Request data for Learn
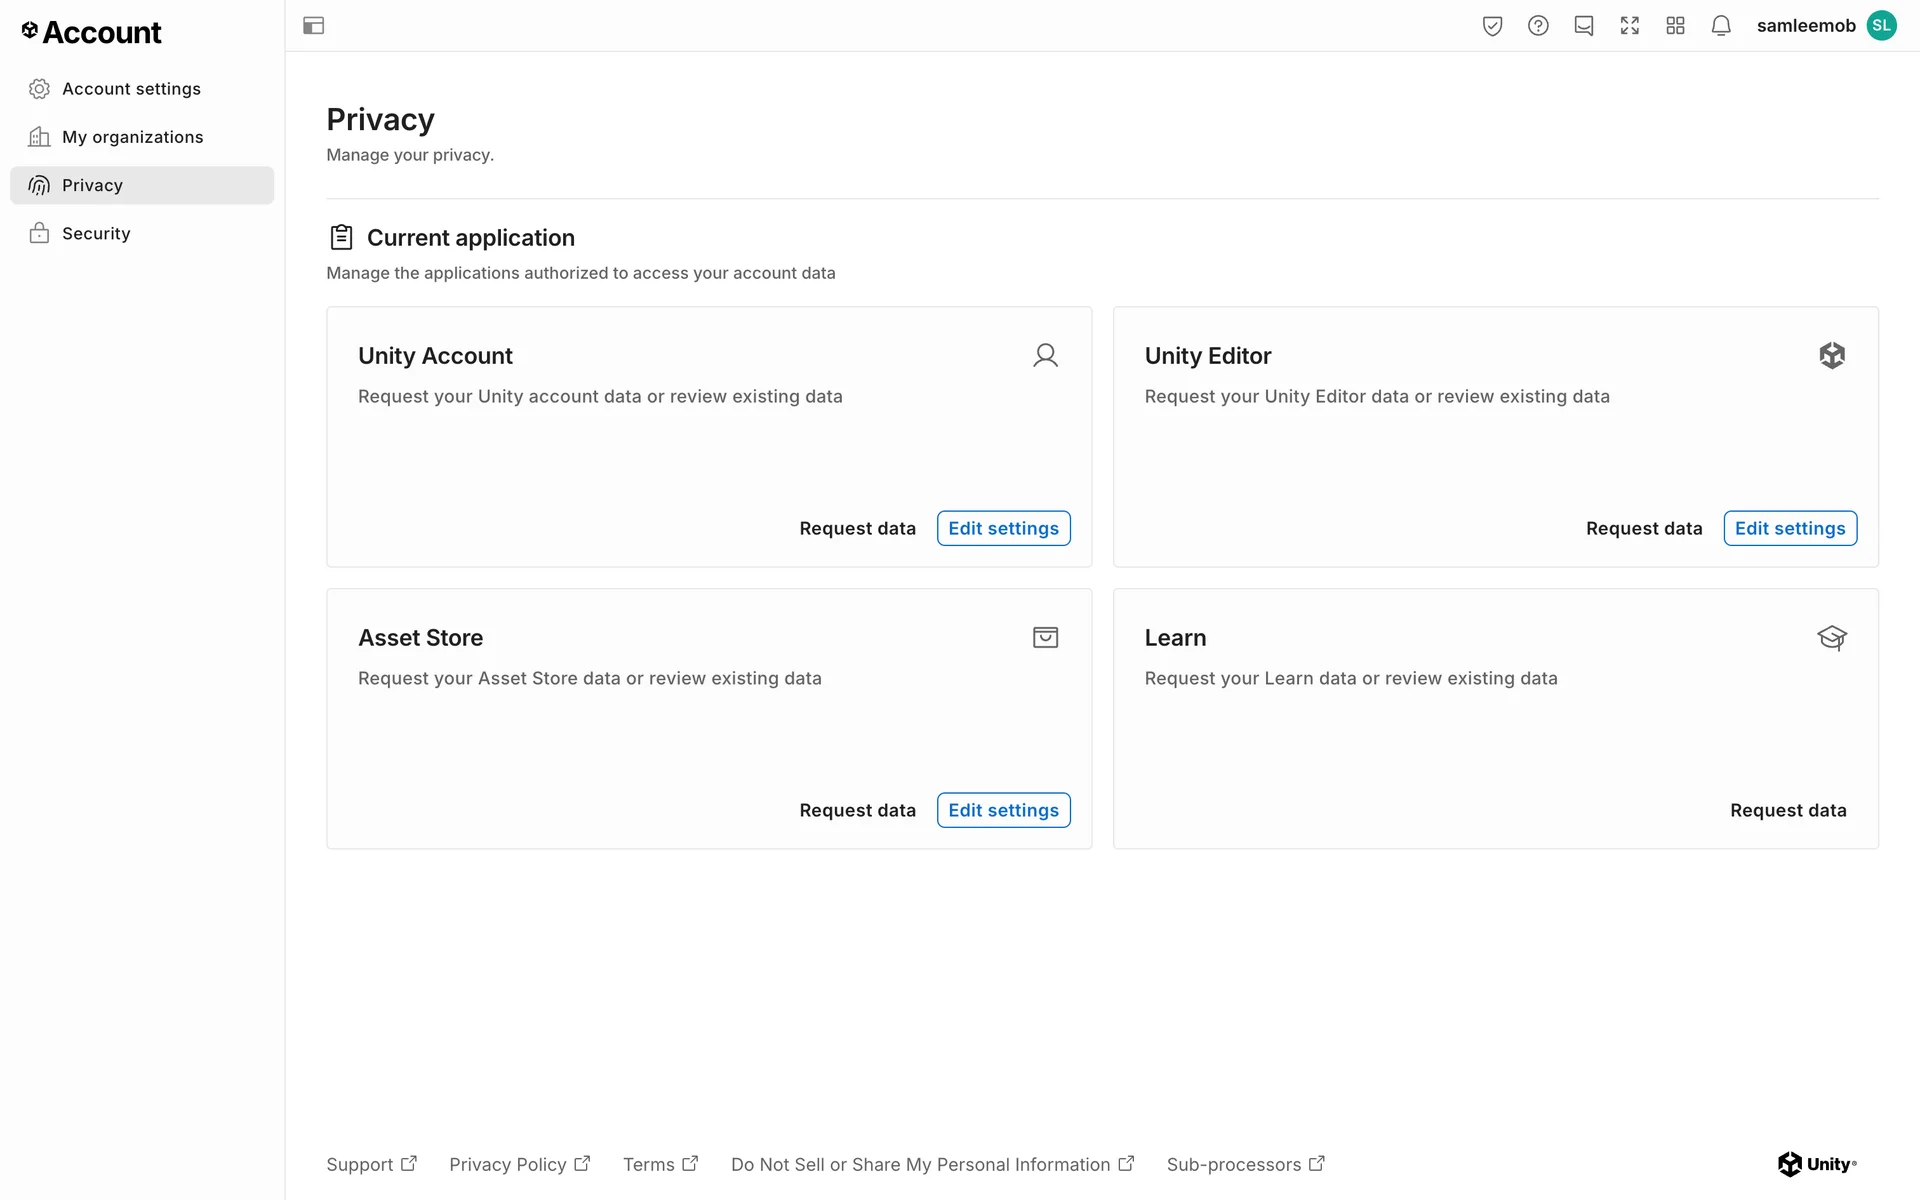 [1788, 810]
